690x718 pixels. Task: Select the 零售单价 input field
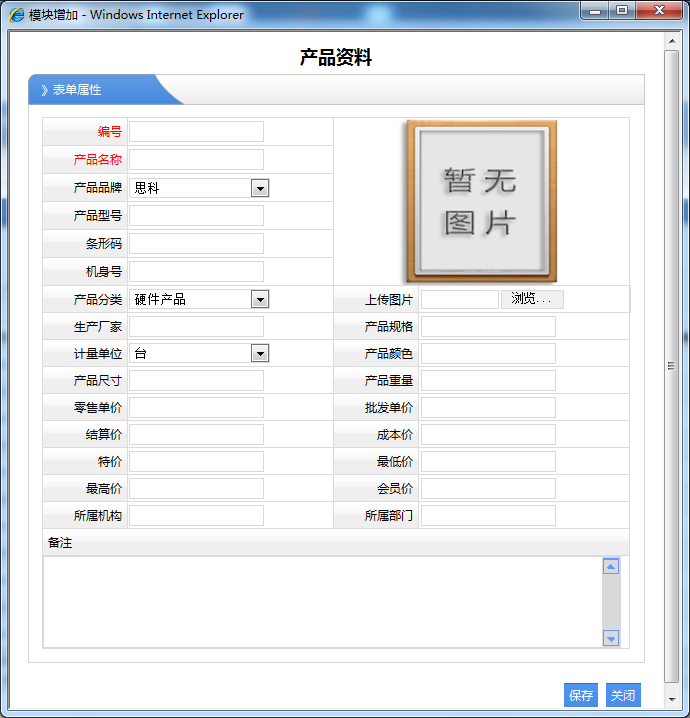[x=196, y=408]
